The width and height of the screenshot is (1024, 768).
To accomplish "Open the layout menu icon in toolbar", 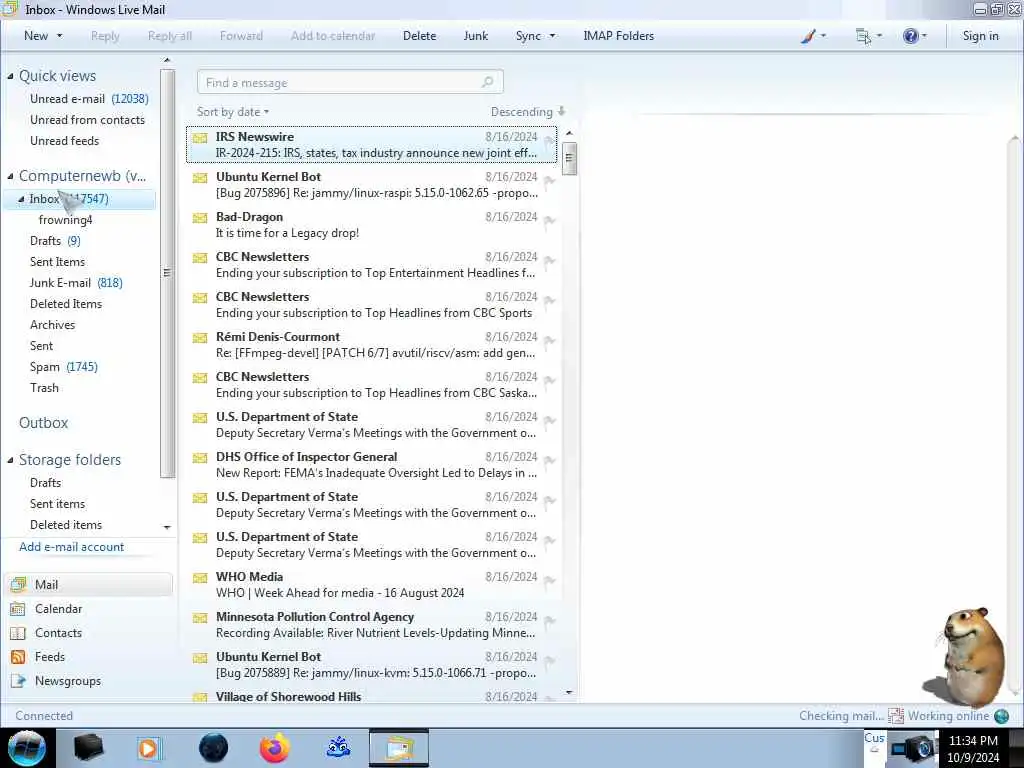I will (x=863, y=36).
